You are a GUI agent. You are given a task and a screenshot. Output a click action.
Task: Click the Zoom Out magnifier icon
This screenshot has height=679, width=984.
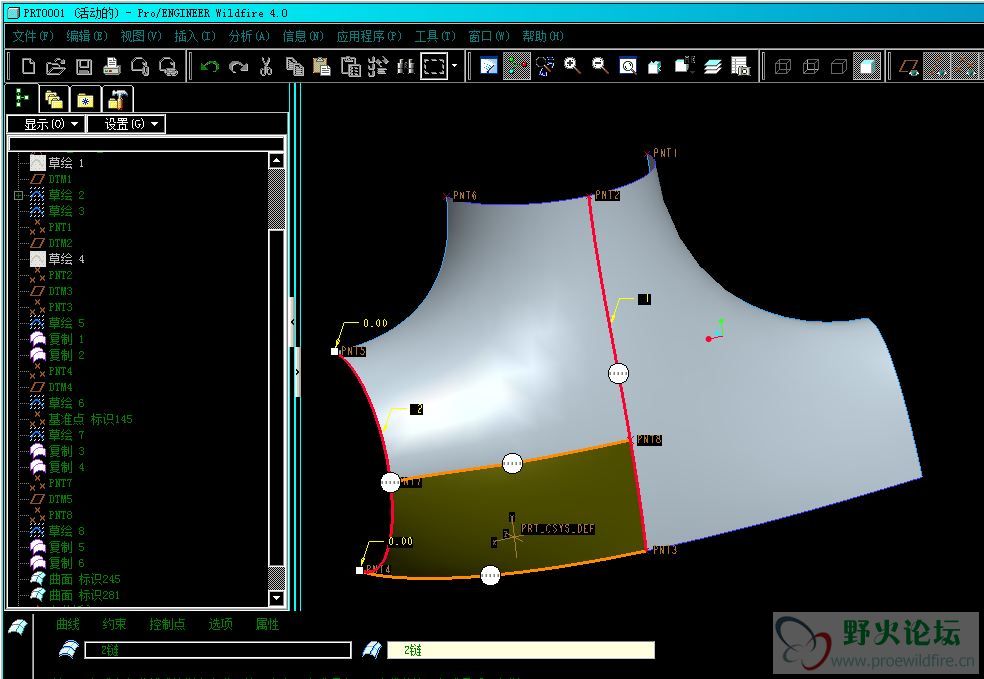pos(600,66)
